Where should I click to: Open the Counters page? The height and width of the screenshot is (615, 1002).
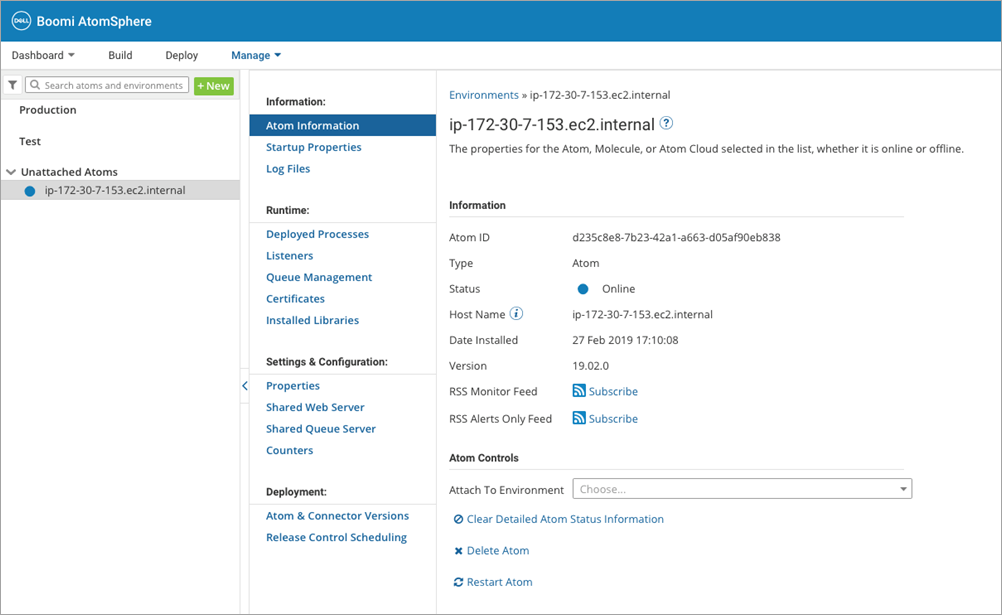(289, 451)
